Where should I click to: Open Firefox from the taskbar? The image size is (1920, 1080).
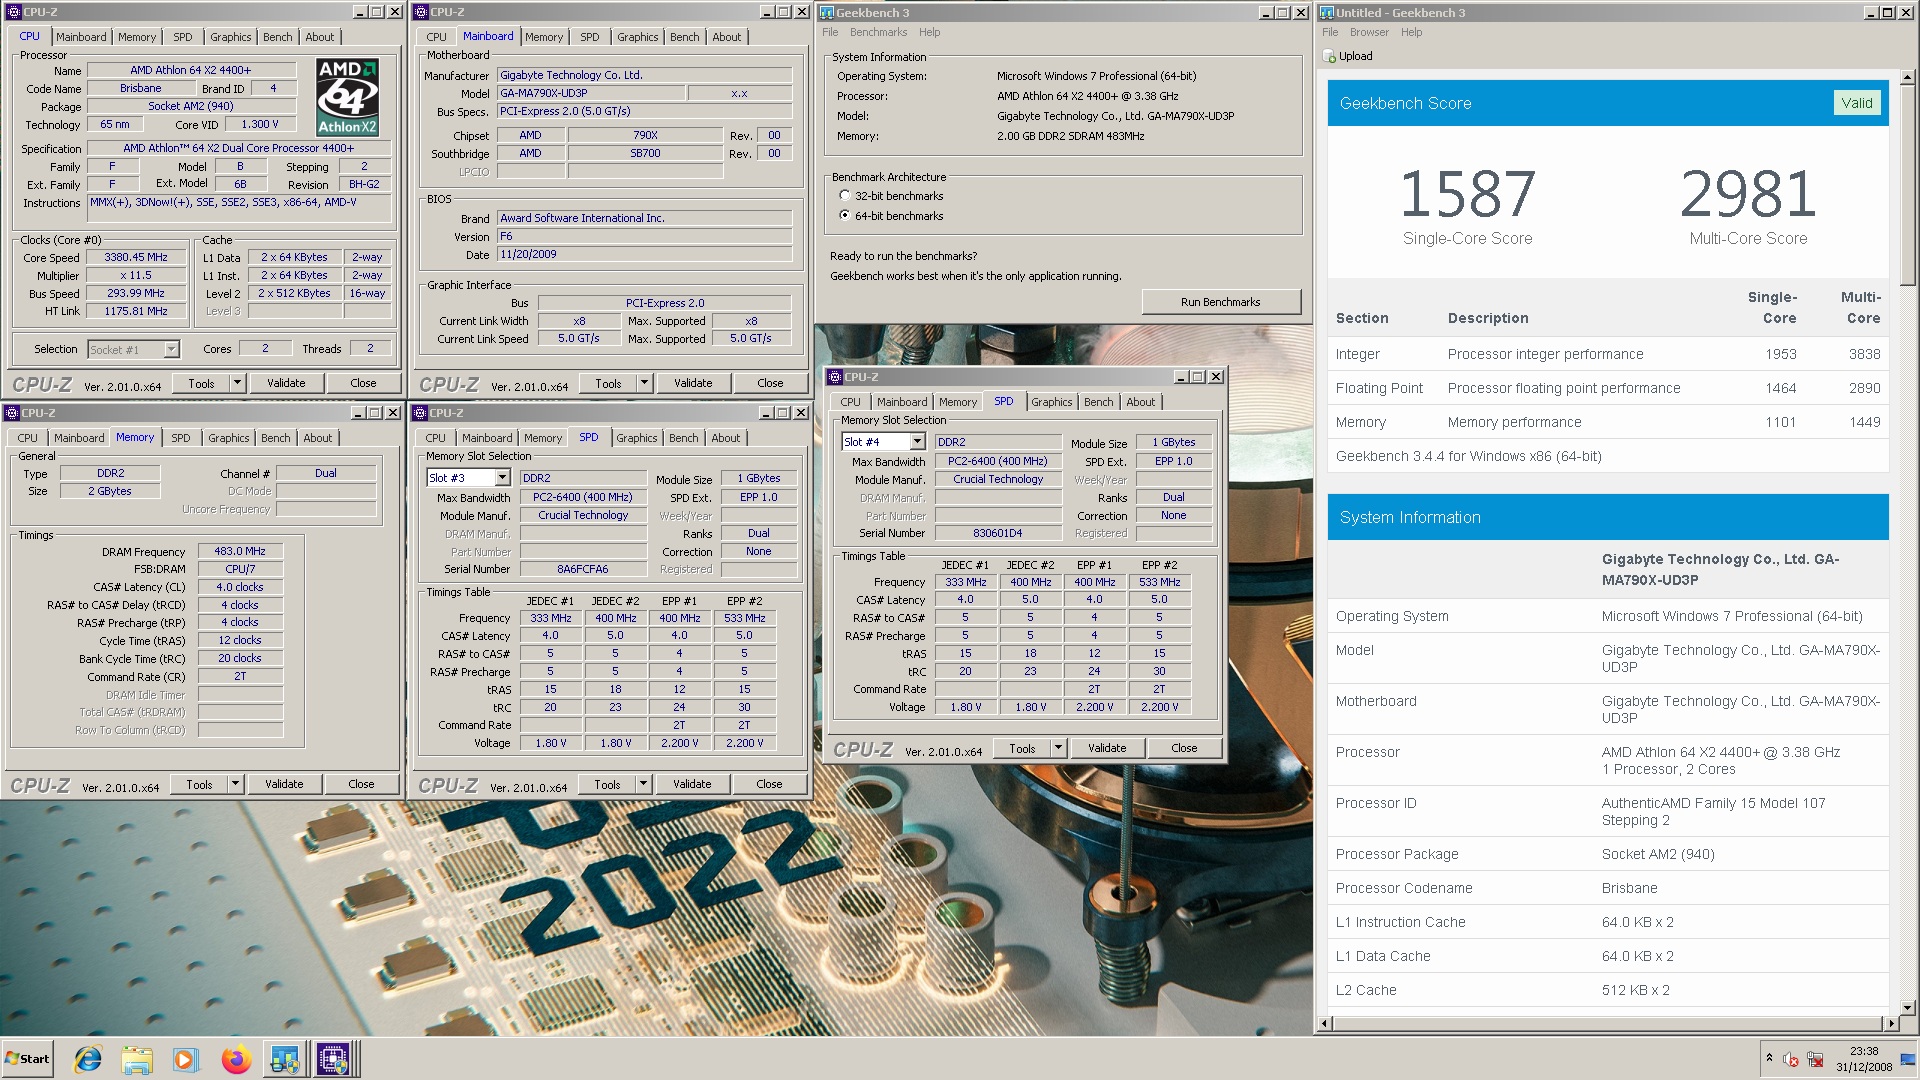click(x=236, y=1059)
